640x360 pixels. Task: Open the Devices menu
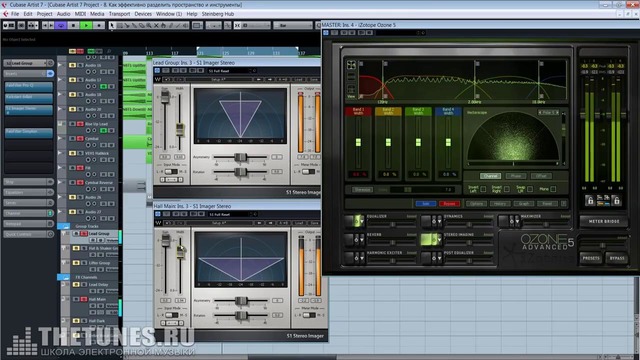click(143, 14)
